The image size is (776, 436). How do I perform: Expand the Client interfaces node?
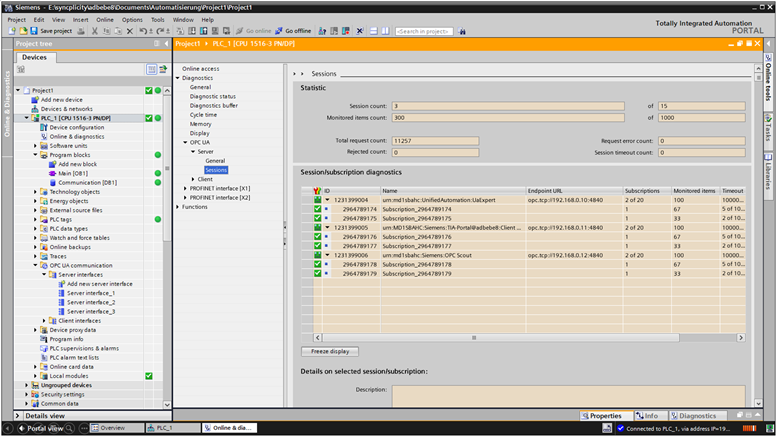44,321
